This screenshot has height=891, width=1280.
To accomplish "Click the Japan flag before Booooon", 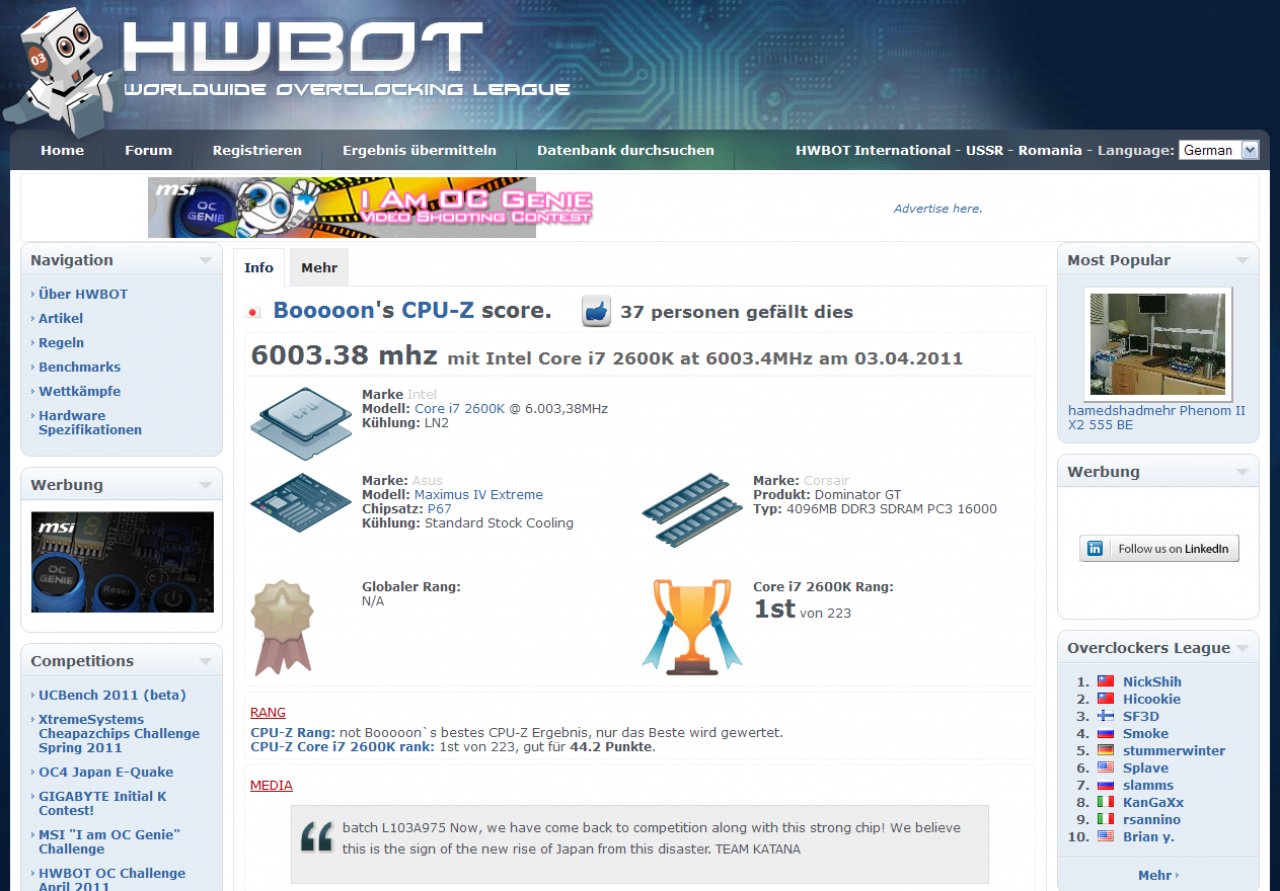I will coord(254,312).
